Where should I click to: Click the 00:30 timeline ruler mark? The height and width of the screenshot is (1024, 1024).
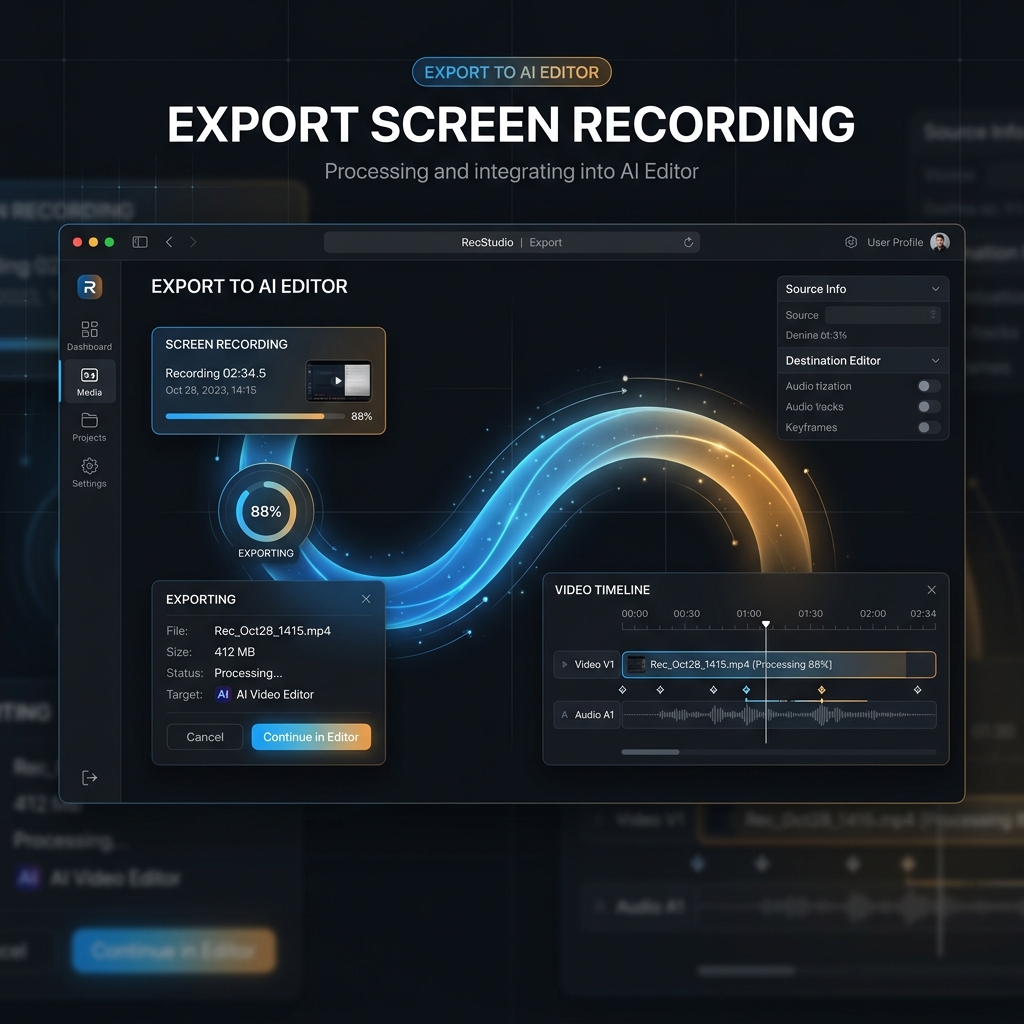tap(686, 614)
